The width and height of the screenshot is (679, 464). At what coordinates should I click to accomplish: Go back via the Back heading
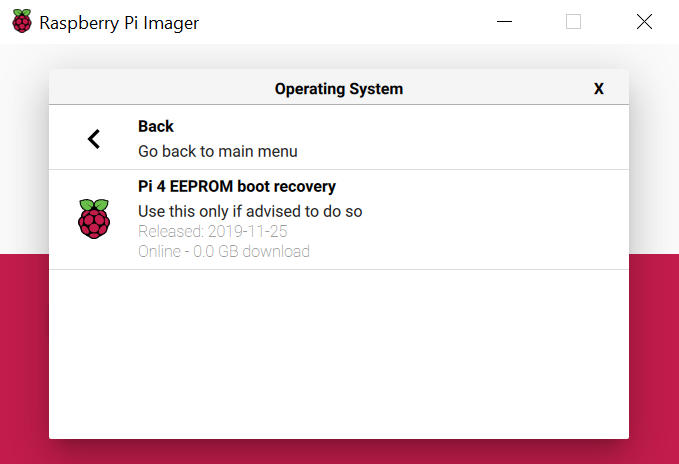point(156,126)
